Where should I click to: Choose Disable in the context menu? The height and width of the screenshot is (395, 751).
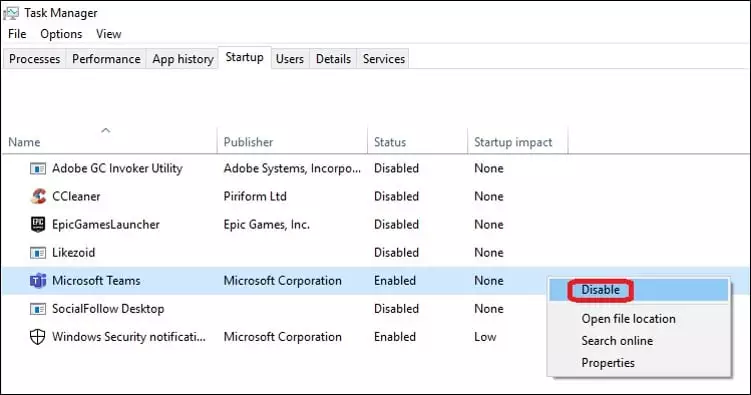[x=639, y=290]
